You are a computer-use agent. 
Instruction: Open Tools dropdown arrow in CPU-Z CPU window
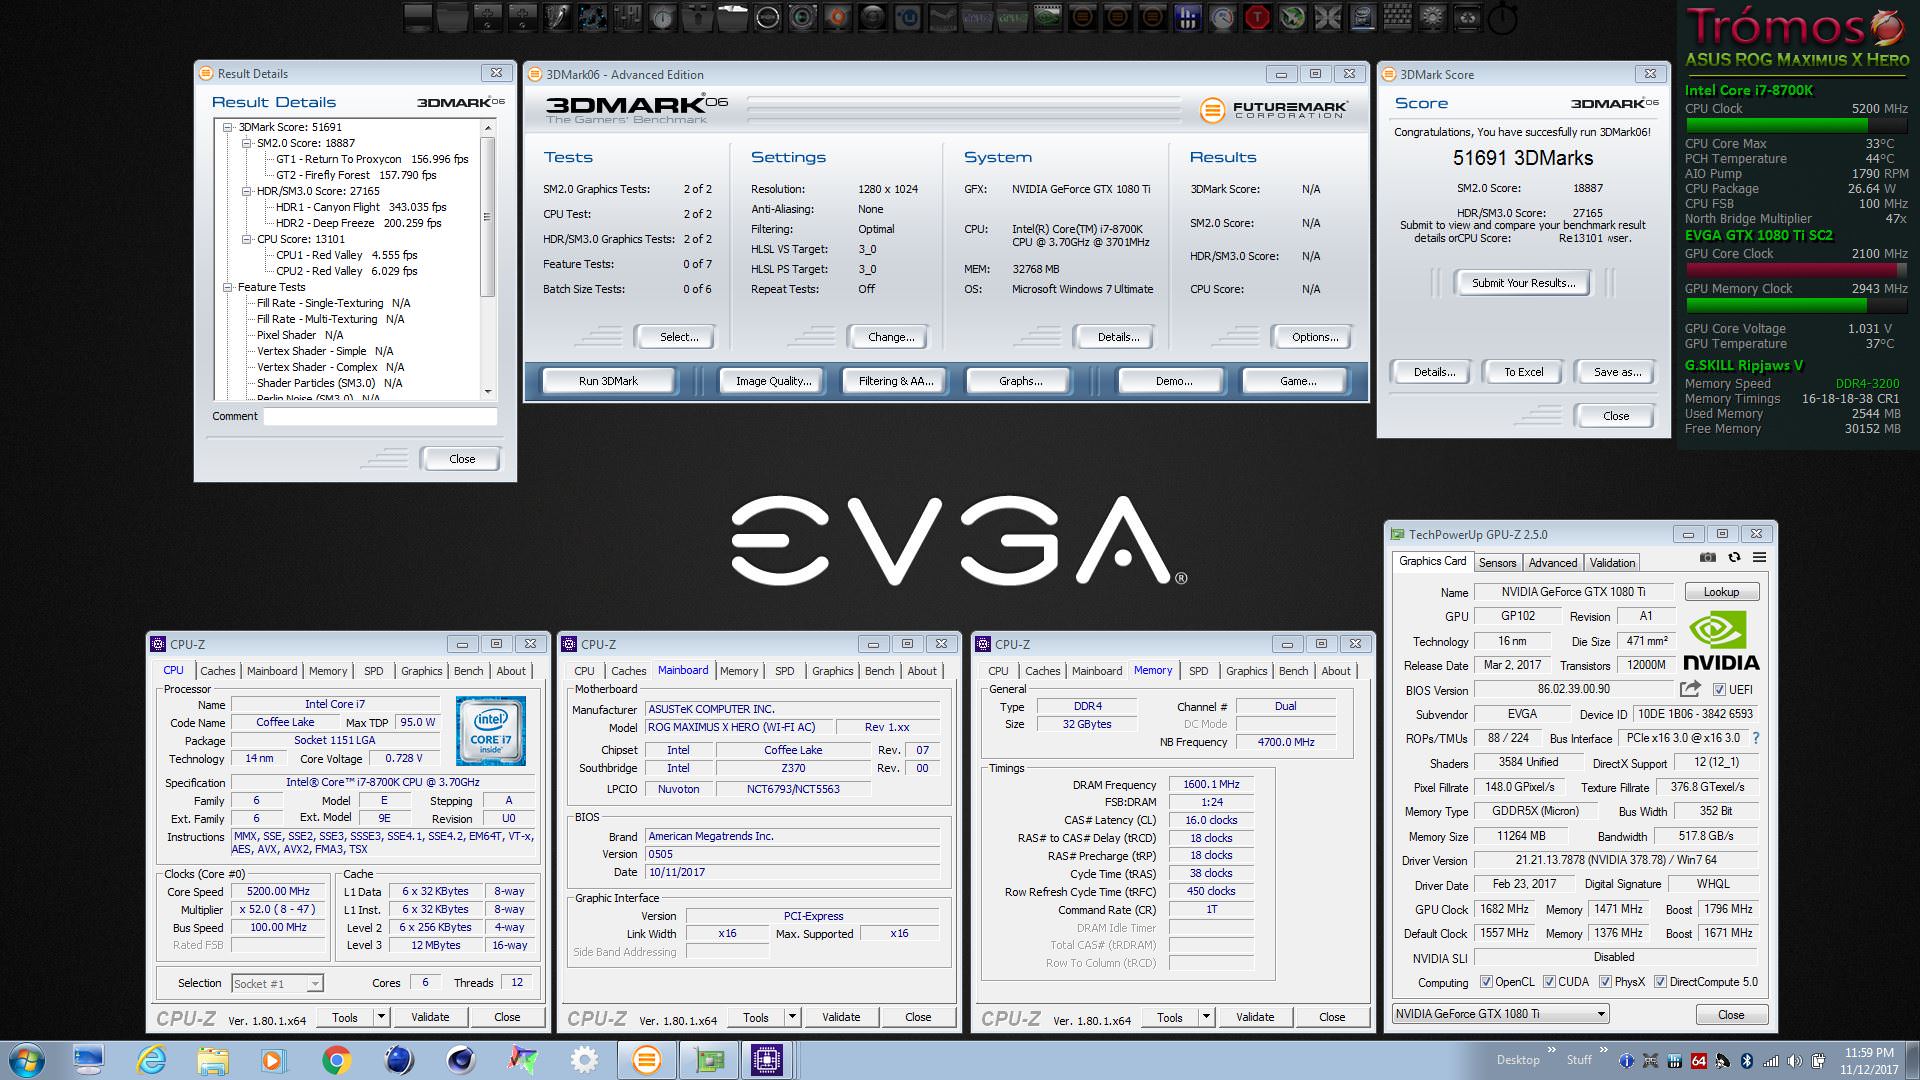point(380,1017)
